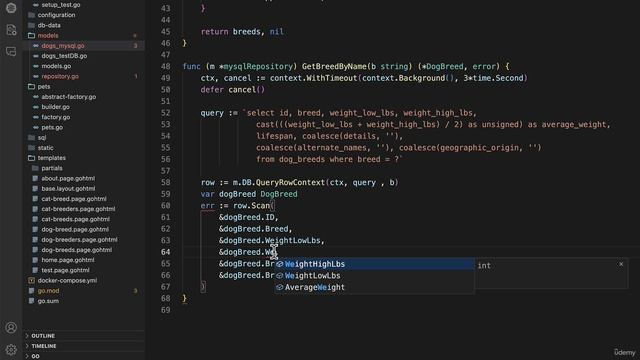Open setup_test.go file
Viewport: 640px width, 360px height.
tap(84, 5)
